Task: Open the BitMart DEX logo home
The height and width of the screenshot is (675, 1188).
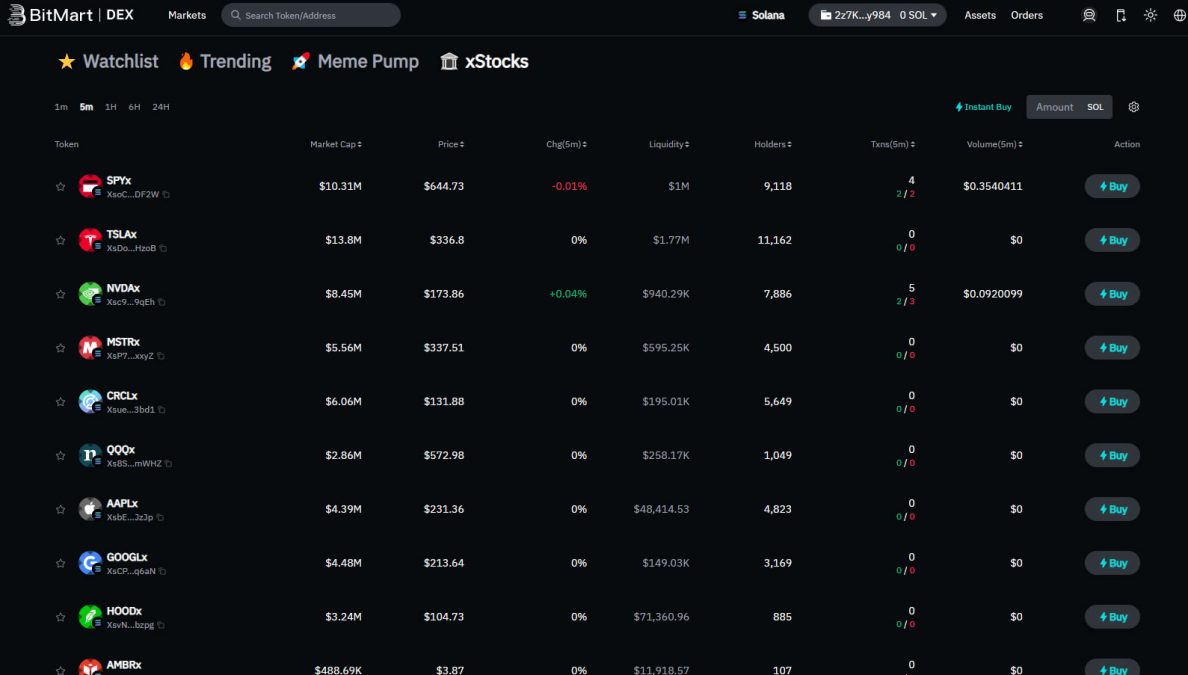Action: (70, 15)
